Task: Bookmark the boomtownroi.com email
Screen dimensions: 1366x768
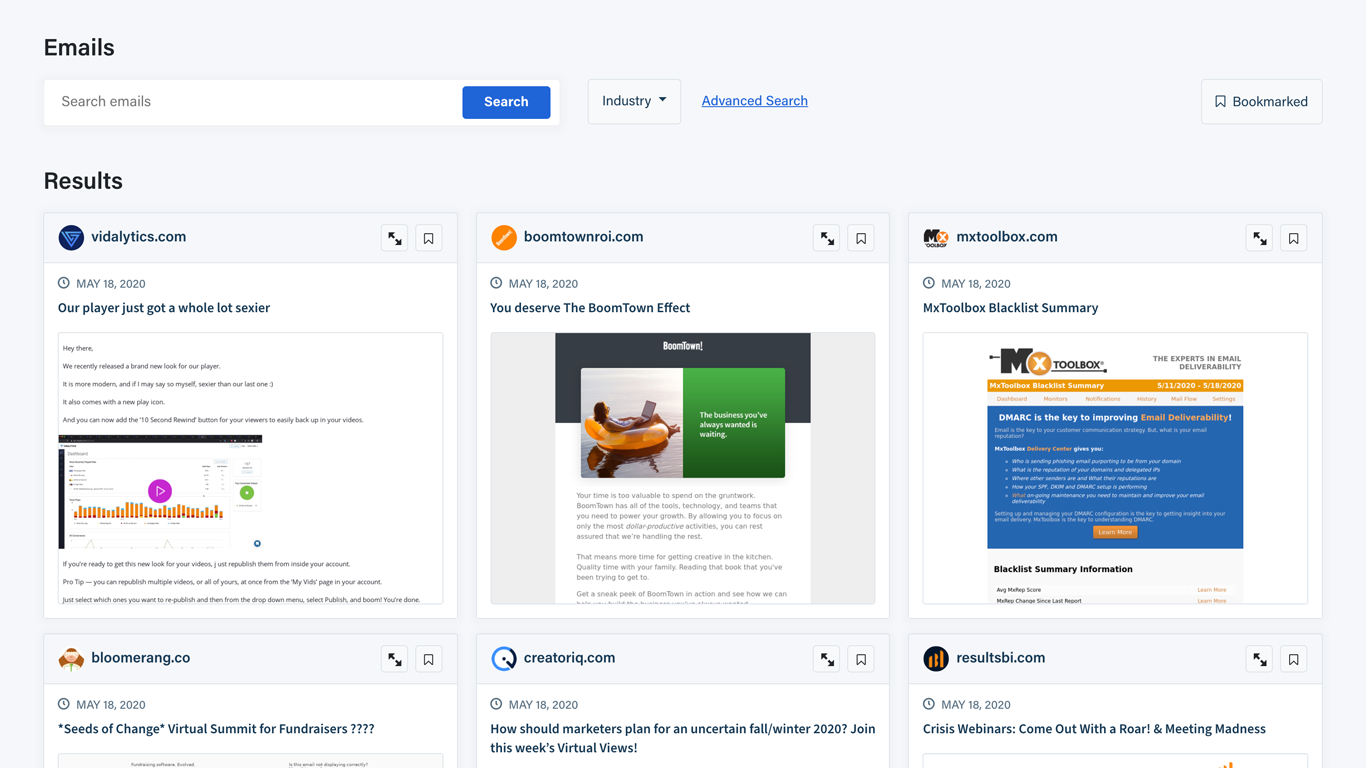Action: (x=861, y=238)
